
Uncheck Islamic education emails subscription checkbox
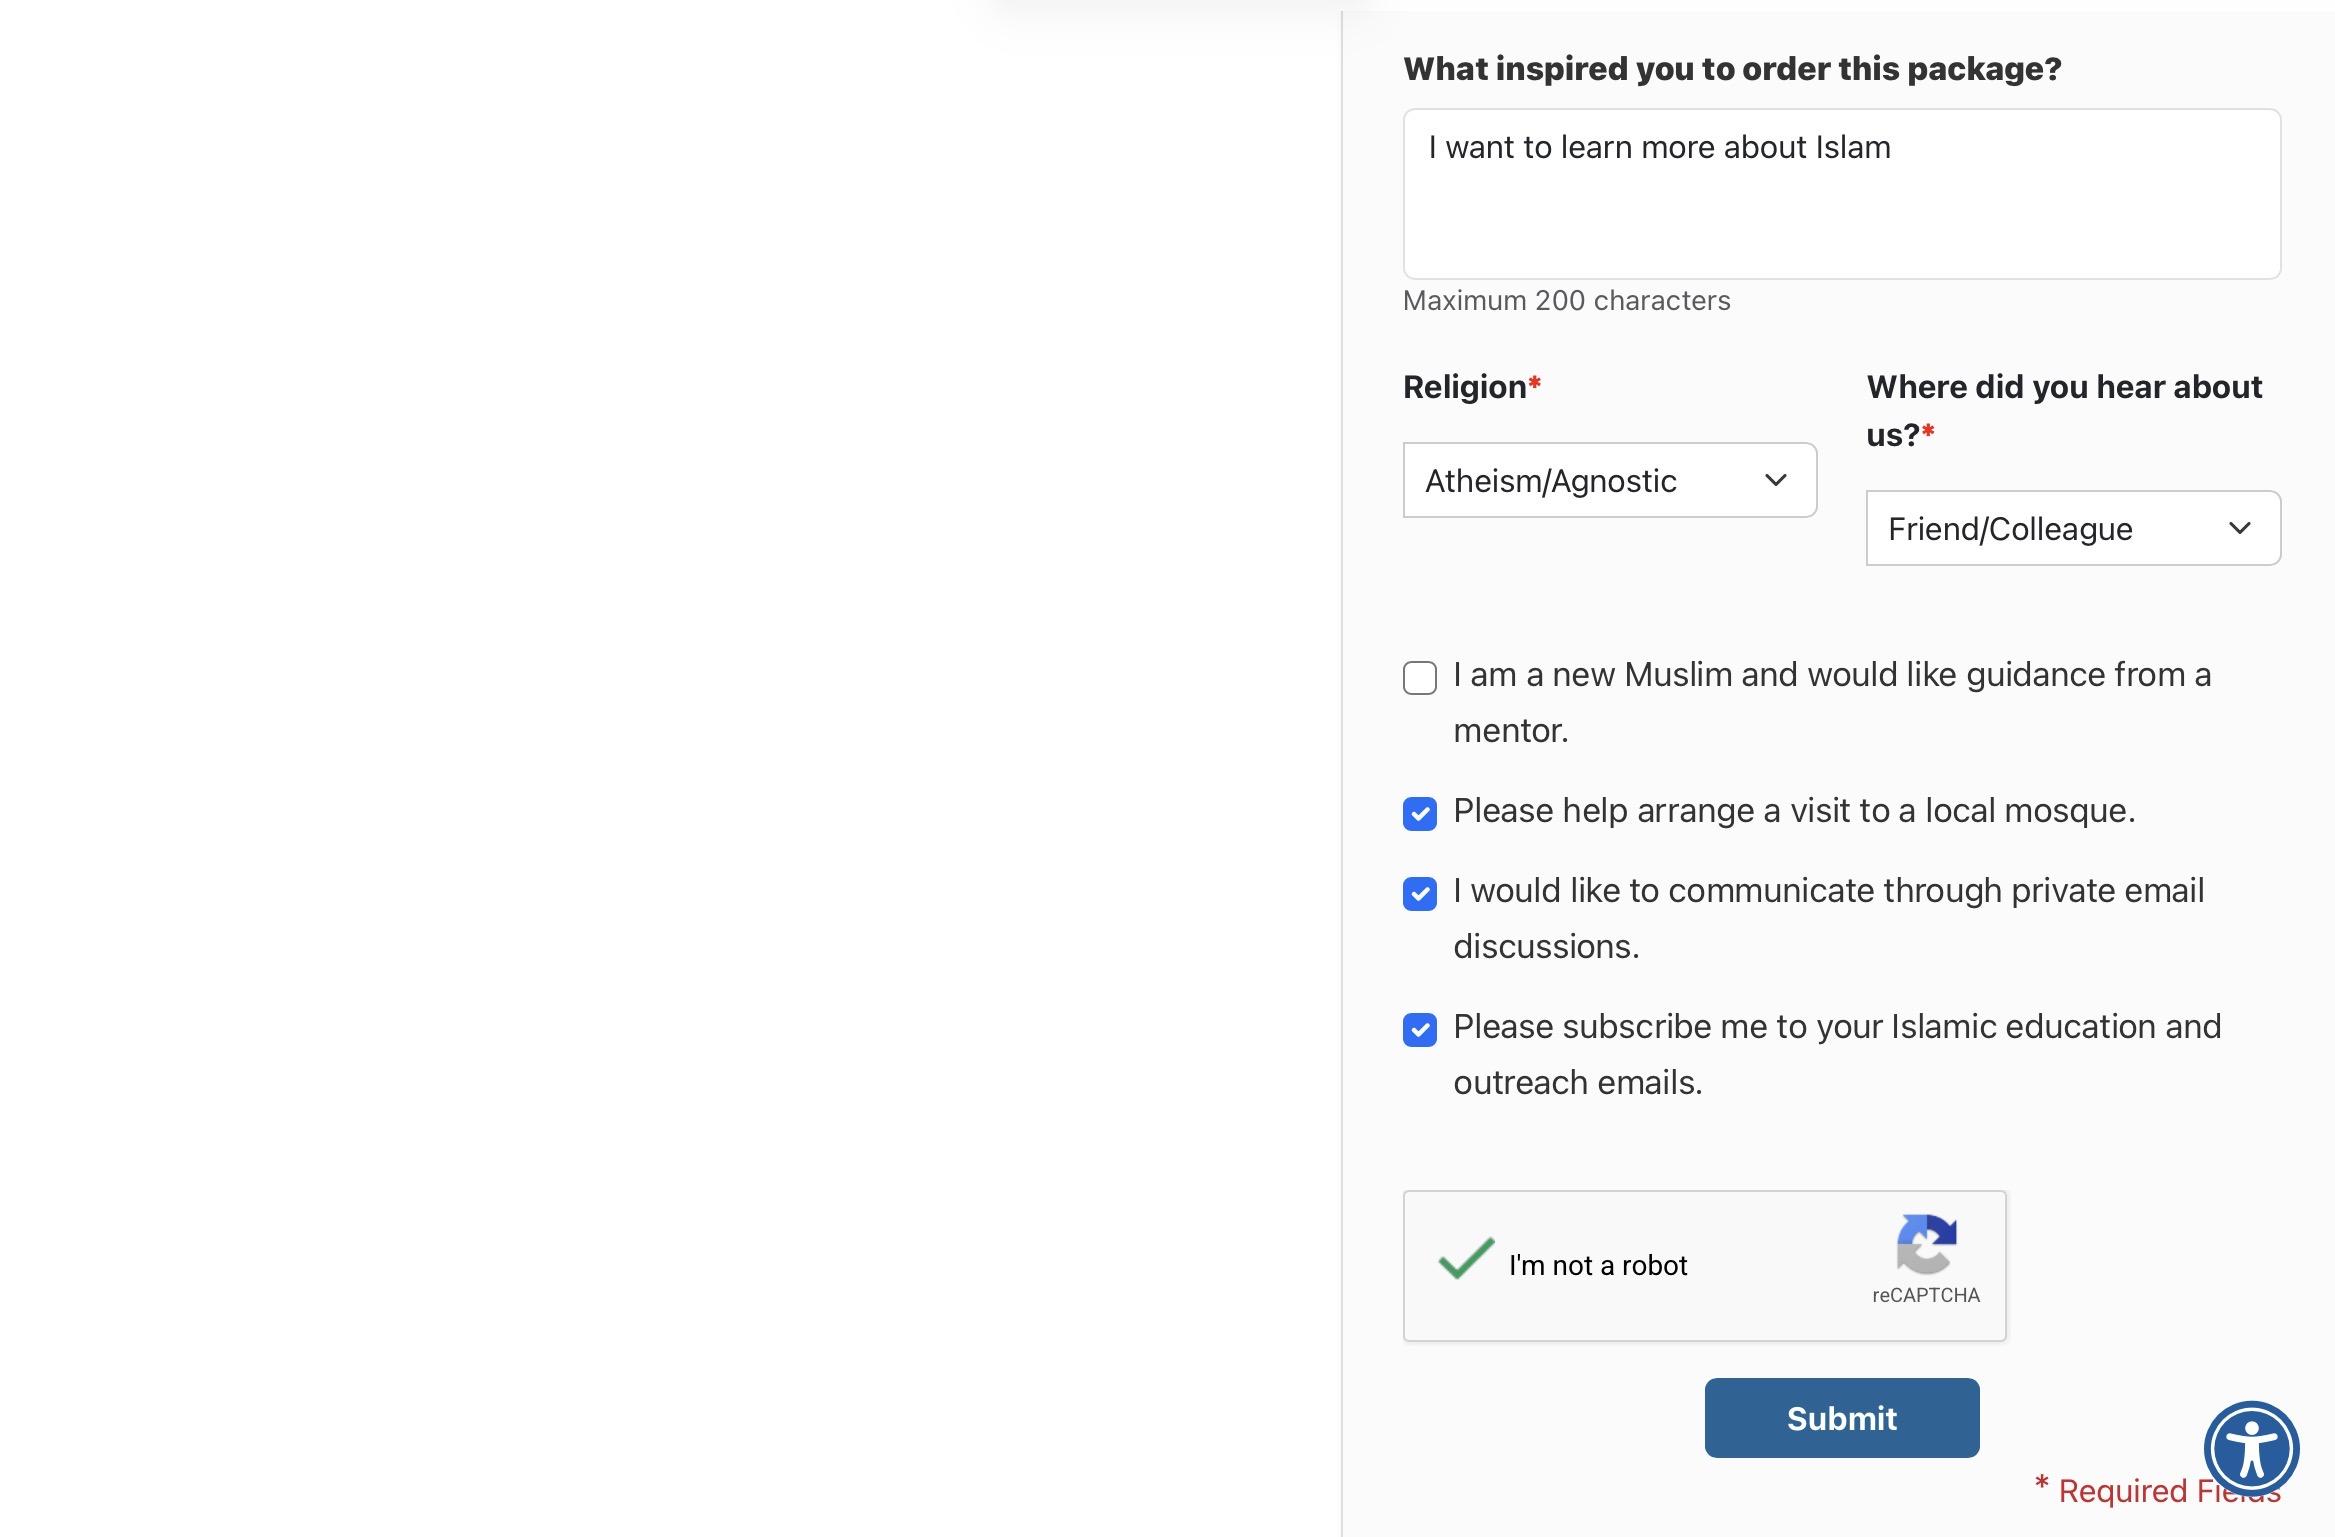point(1419,1029)
